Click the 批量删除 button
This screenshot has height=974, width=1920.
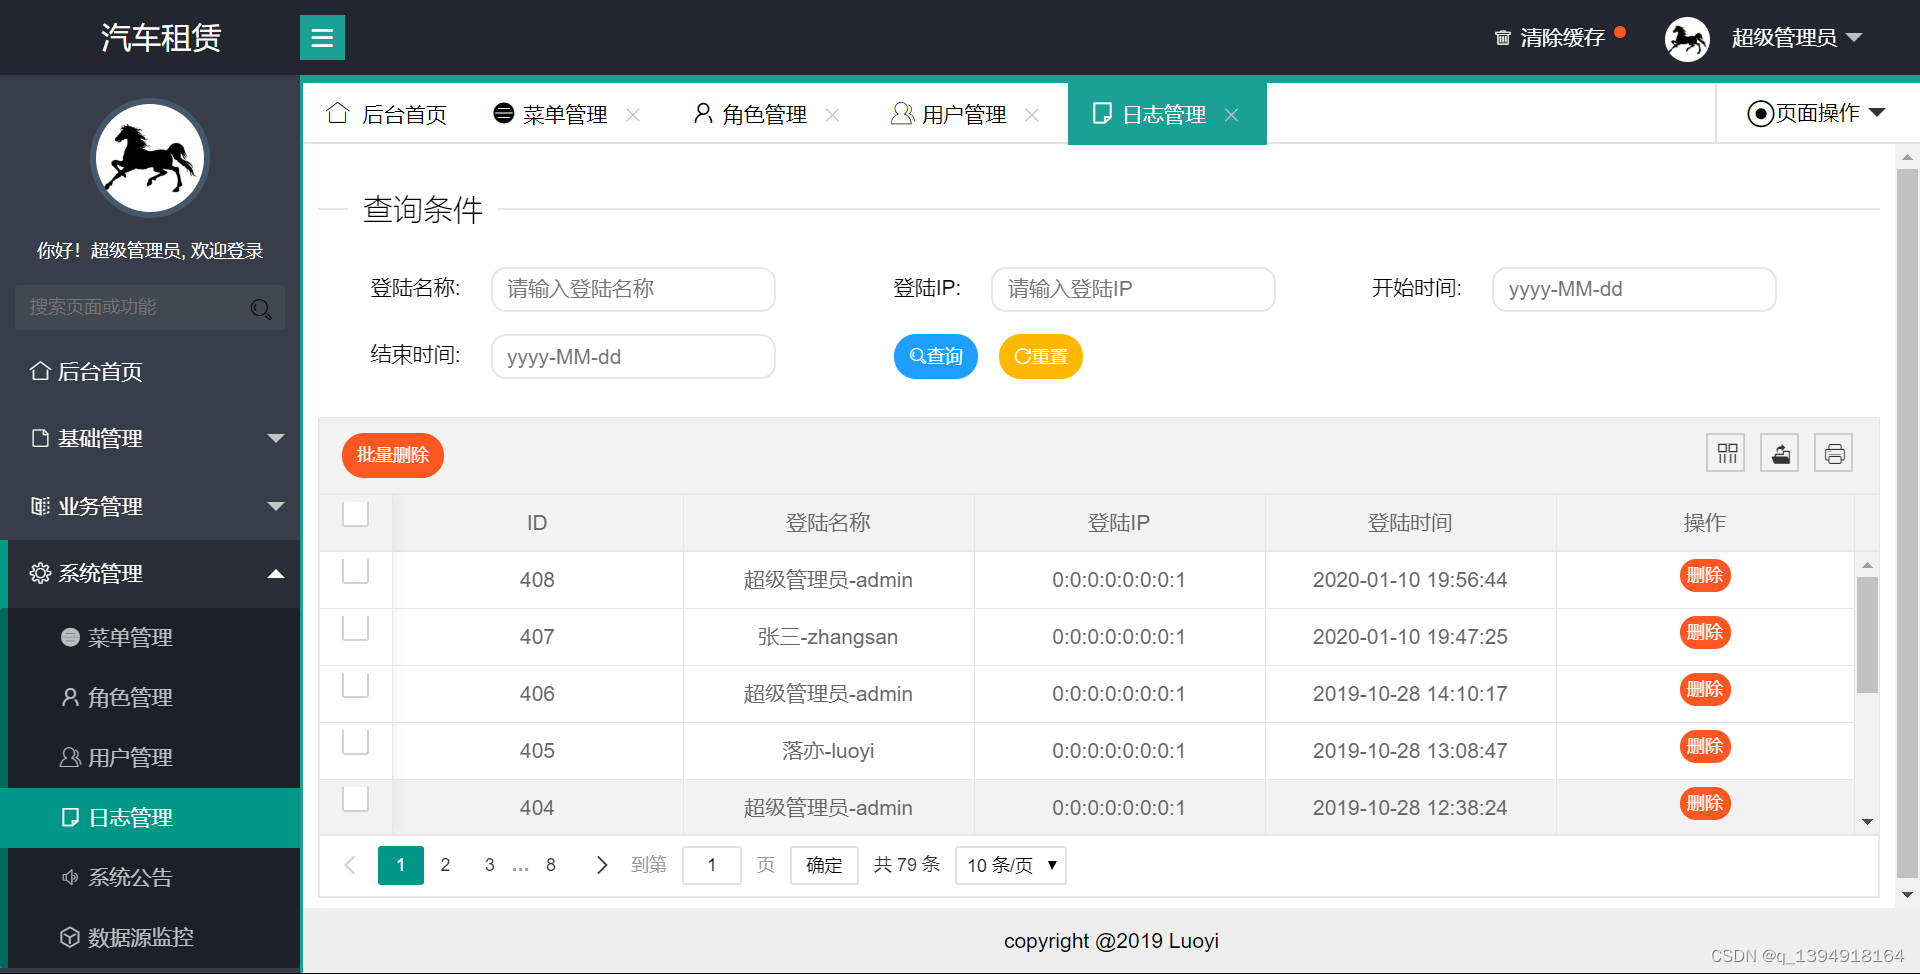[x=392, y=455]
